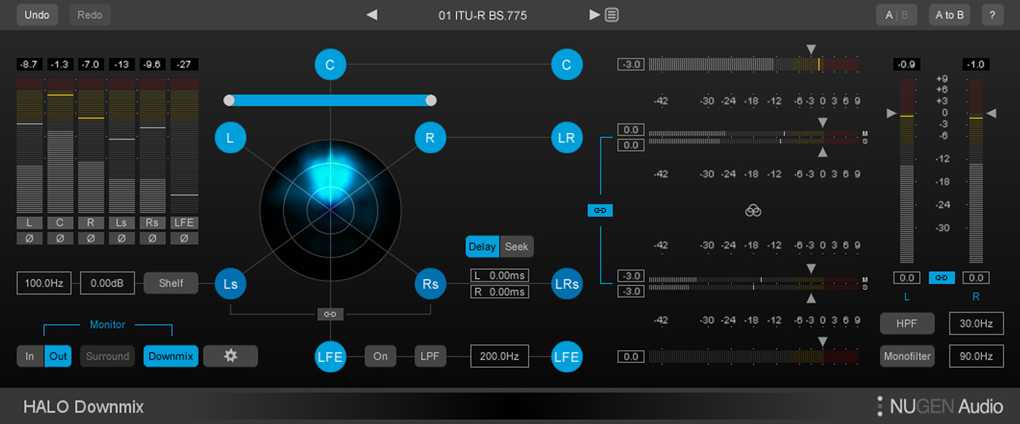Select Surround monitoring
Image resolution: width=1020 pixels, height=424 pixels.
107,356
